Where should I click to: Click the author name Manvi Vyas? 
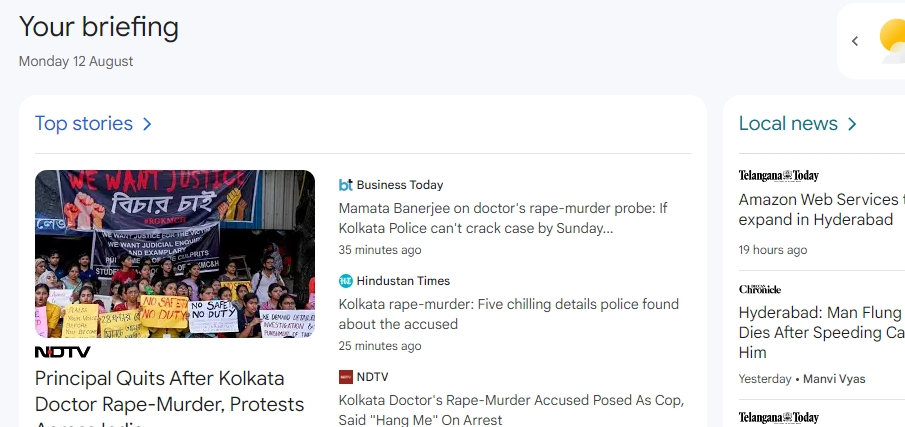[834, 379]
